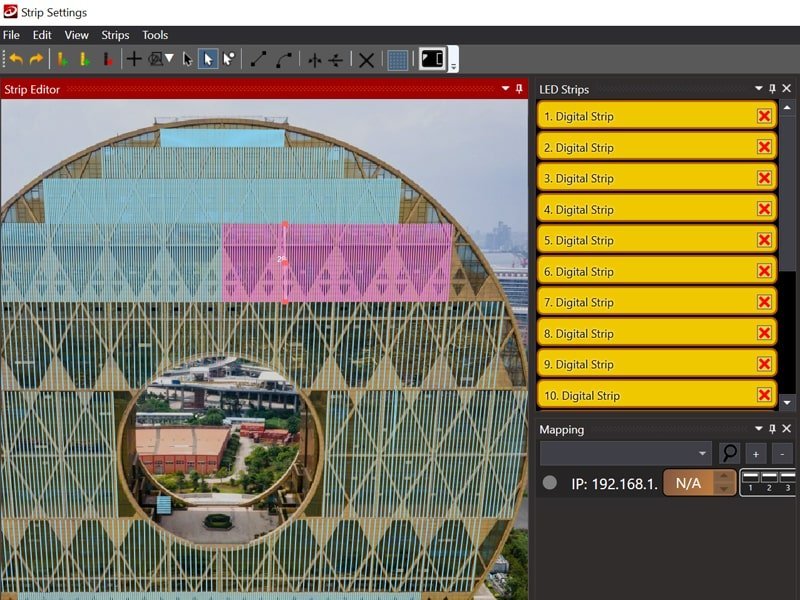Delete 9. Digital Strip with red X
The width and height of the screenshot is (800, 600).
pos(764,364)
